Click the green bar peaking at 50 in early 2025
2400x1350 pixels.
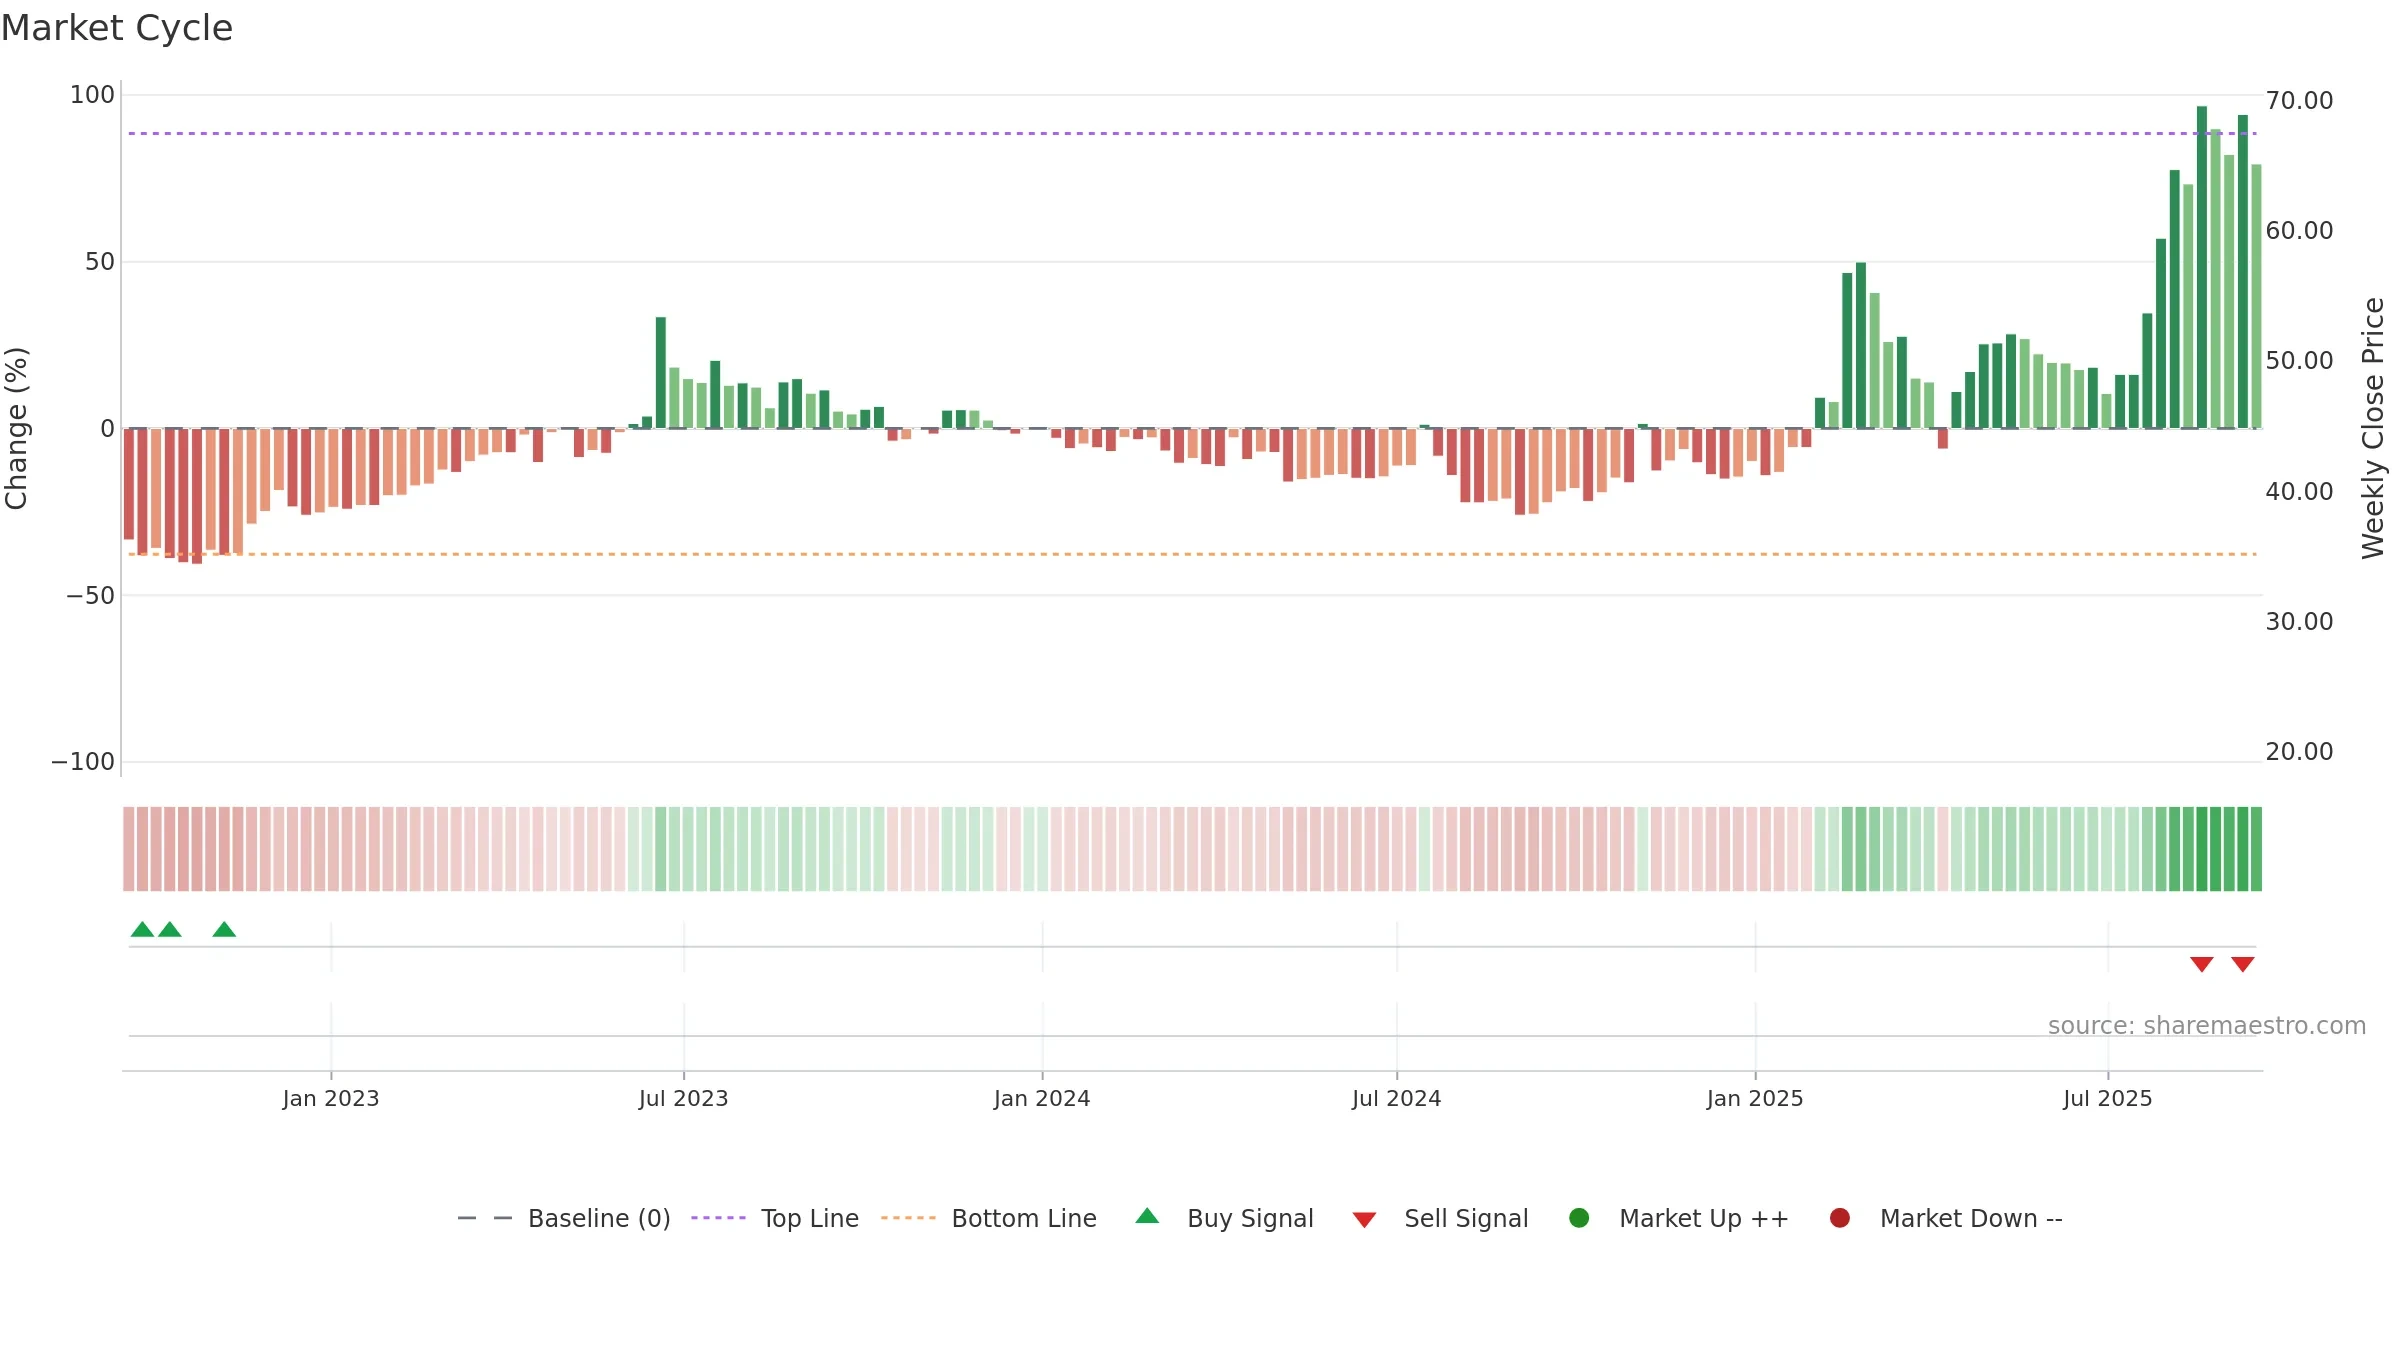pyautogui.click(x=1861, y=345)
